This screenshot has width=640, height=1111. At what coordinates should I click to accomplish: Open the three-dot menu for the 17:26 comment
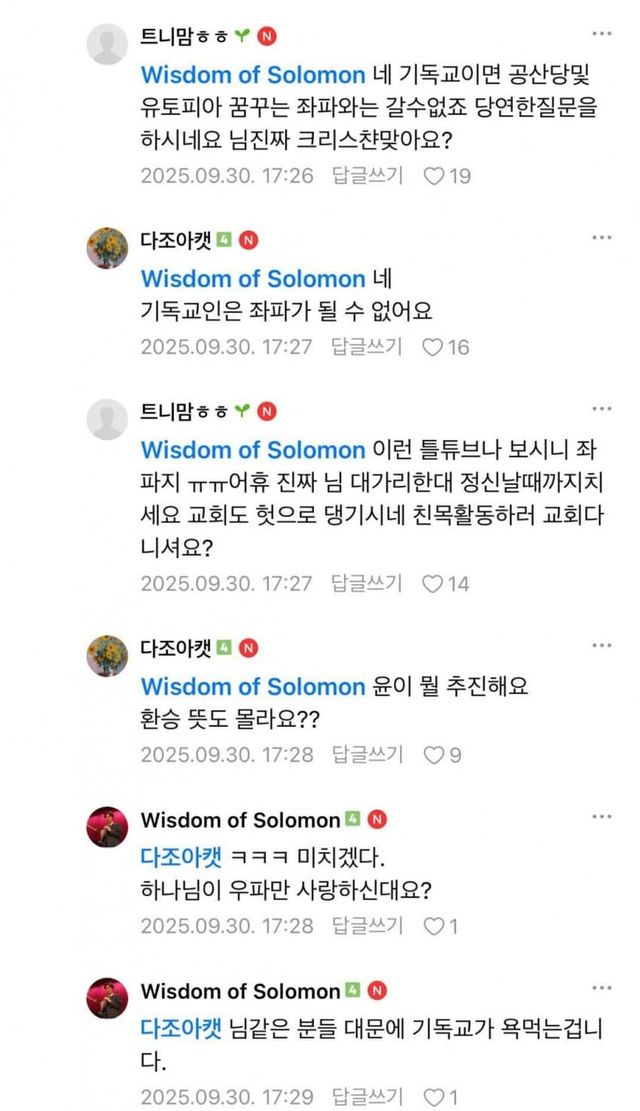point(601,35)
